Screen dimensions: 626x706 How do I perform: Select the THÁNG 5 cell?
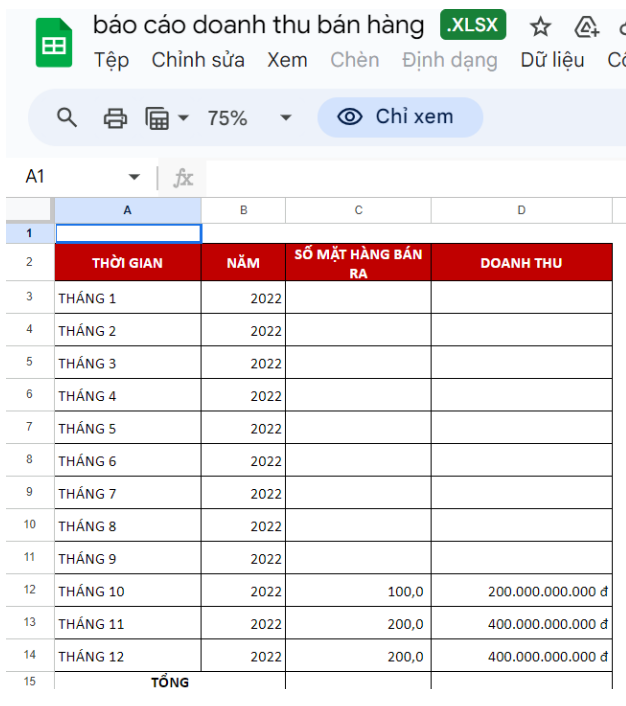click(128, 428)
